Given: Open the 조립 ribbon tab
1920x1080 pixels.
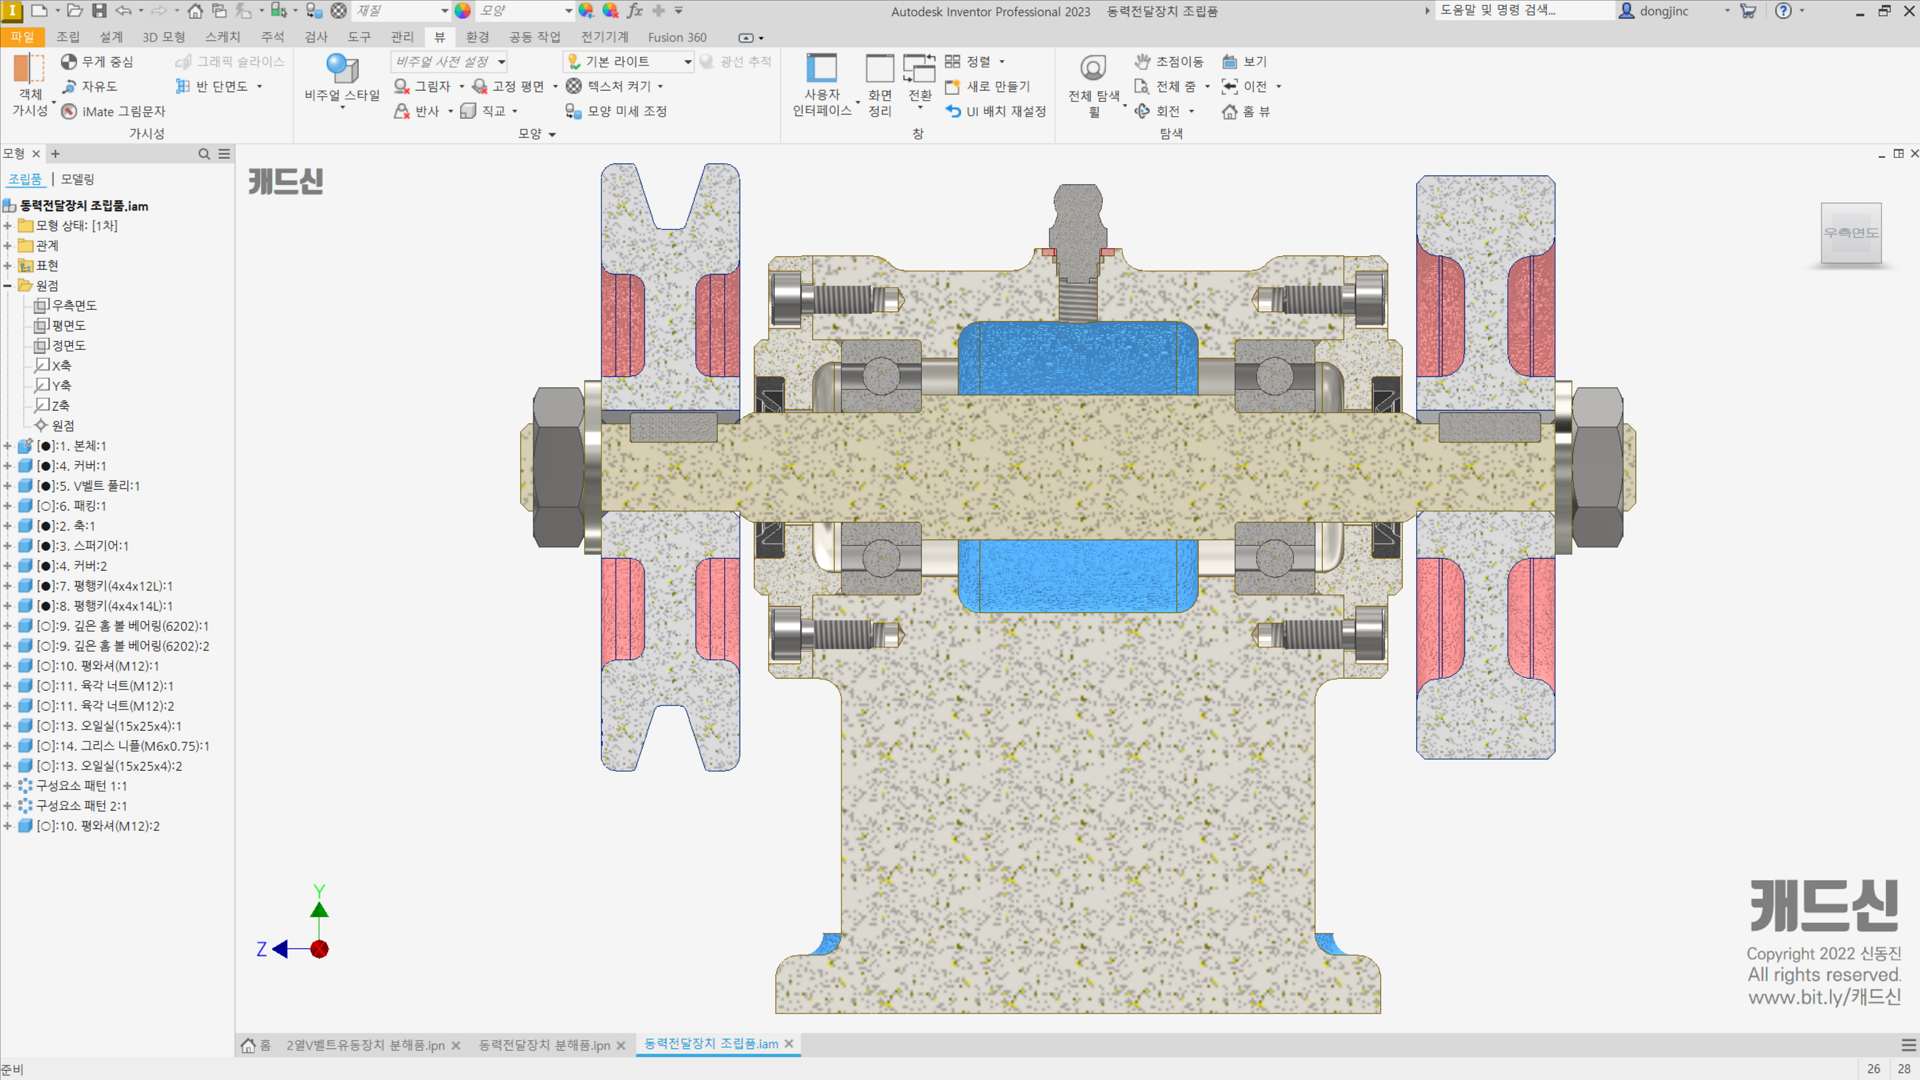Looking at the screenshot, I should 68,37.
